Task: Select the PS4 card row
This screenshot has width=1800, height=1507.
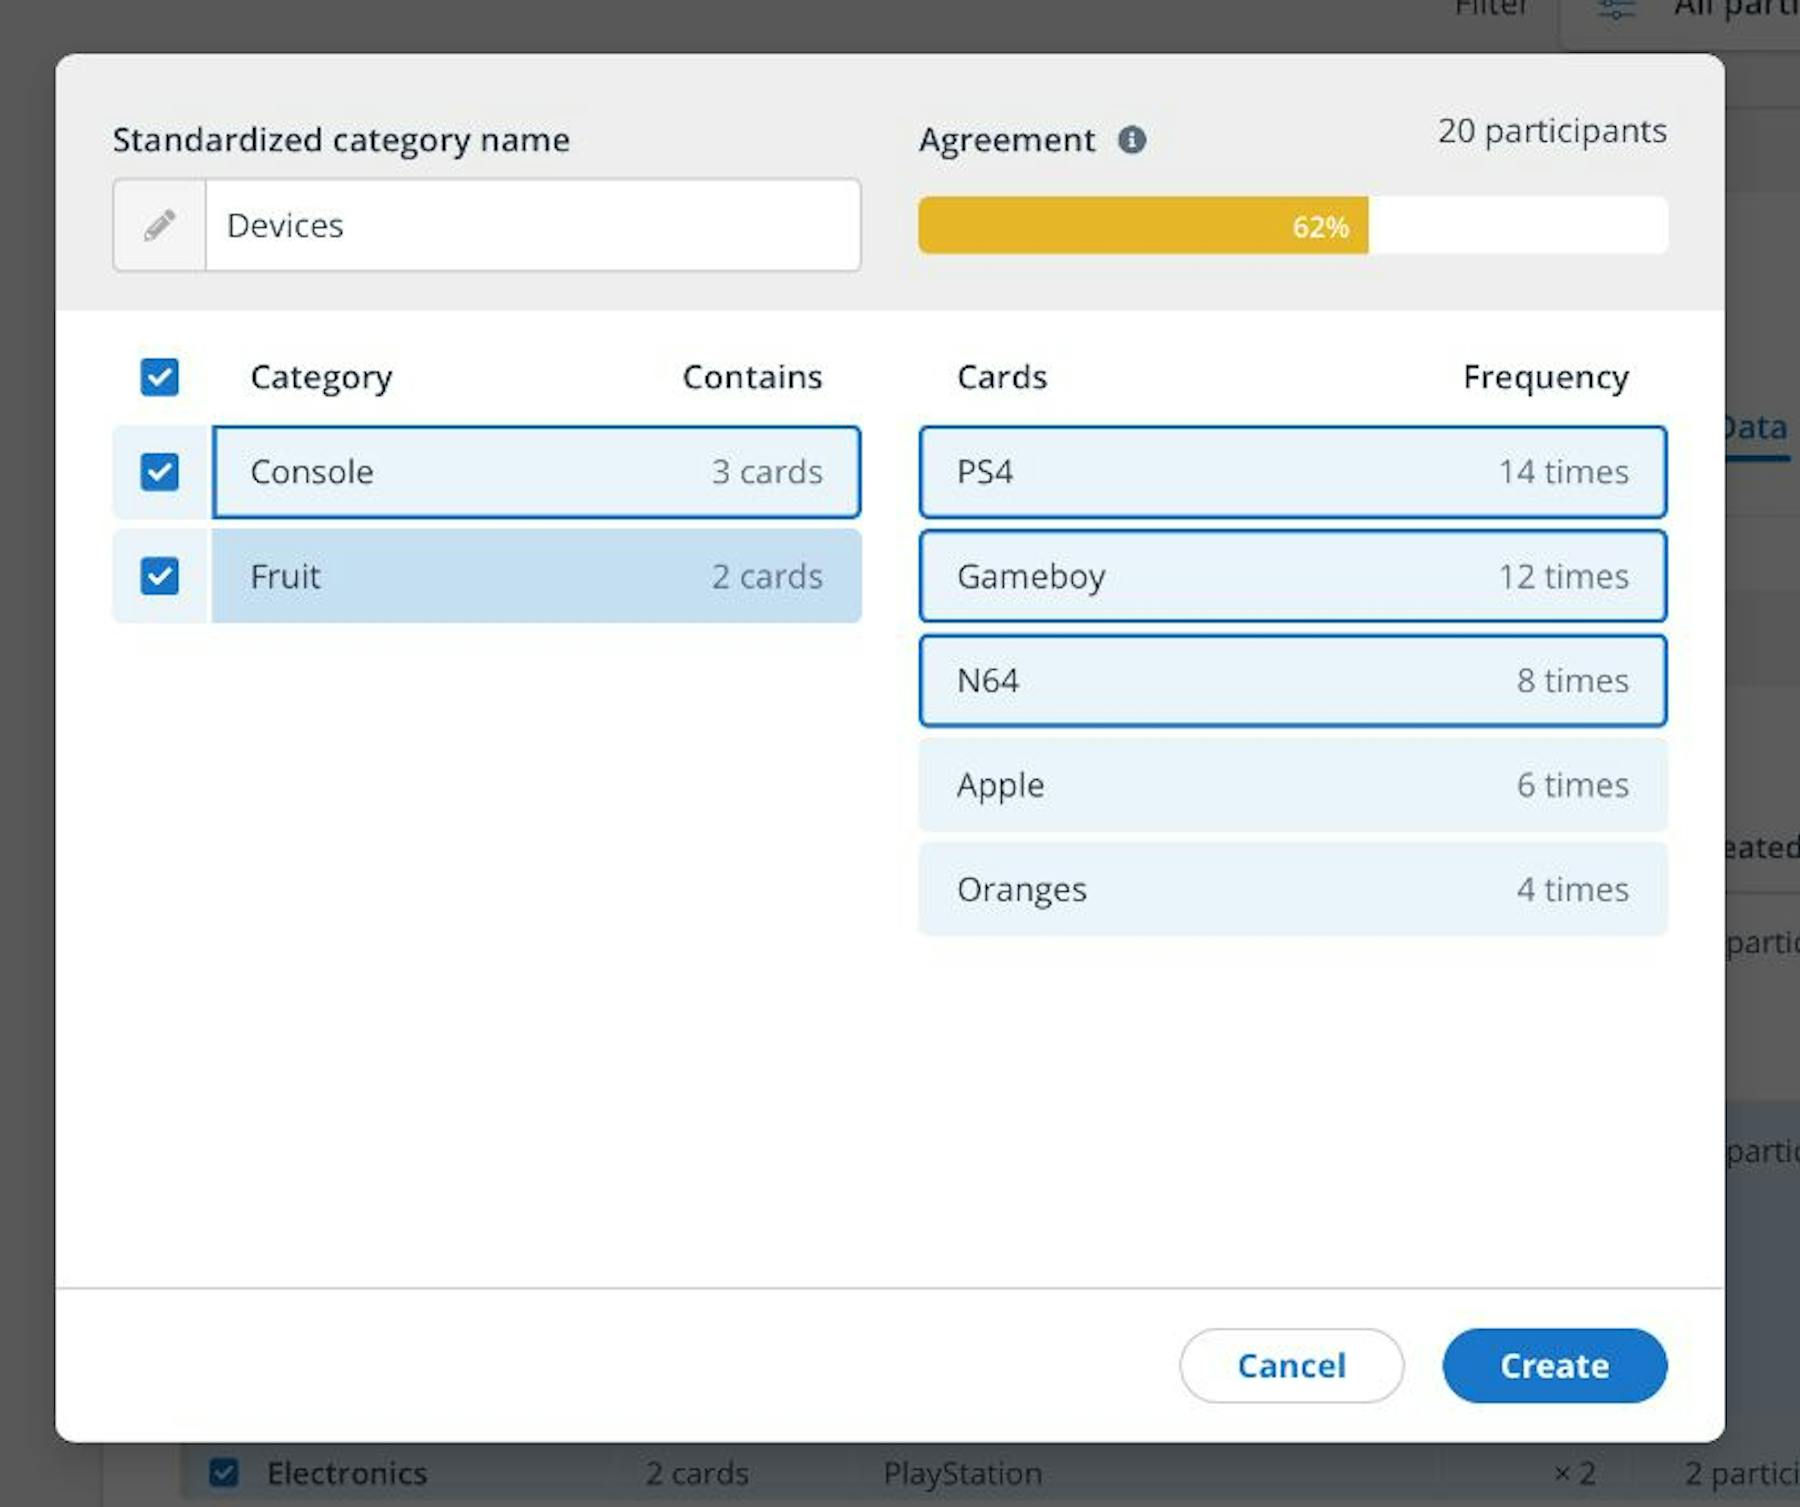Action: [x=1292, y=472]
